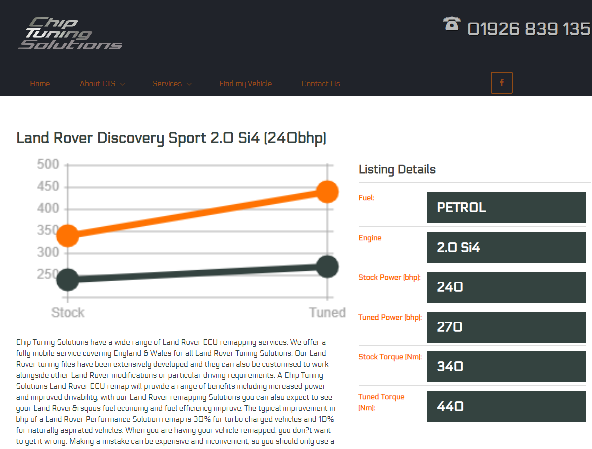Click the 450 value on chart axis
Screen dimensions: 592x449
(48, 186)
